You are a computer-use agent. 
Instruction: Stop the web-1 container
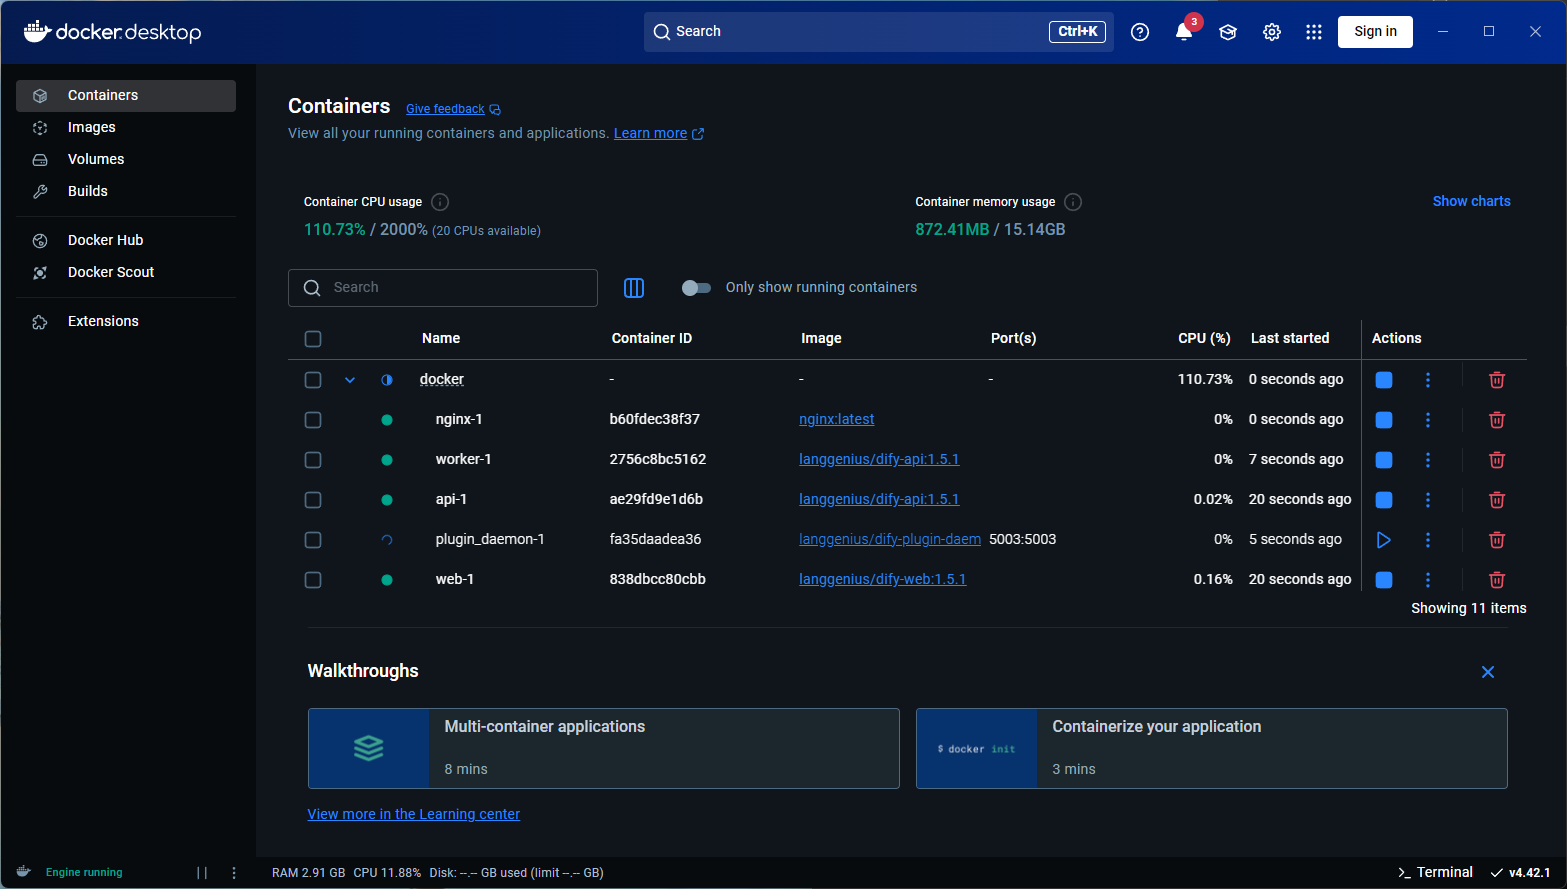(1384, 580)
